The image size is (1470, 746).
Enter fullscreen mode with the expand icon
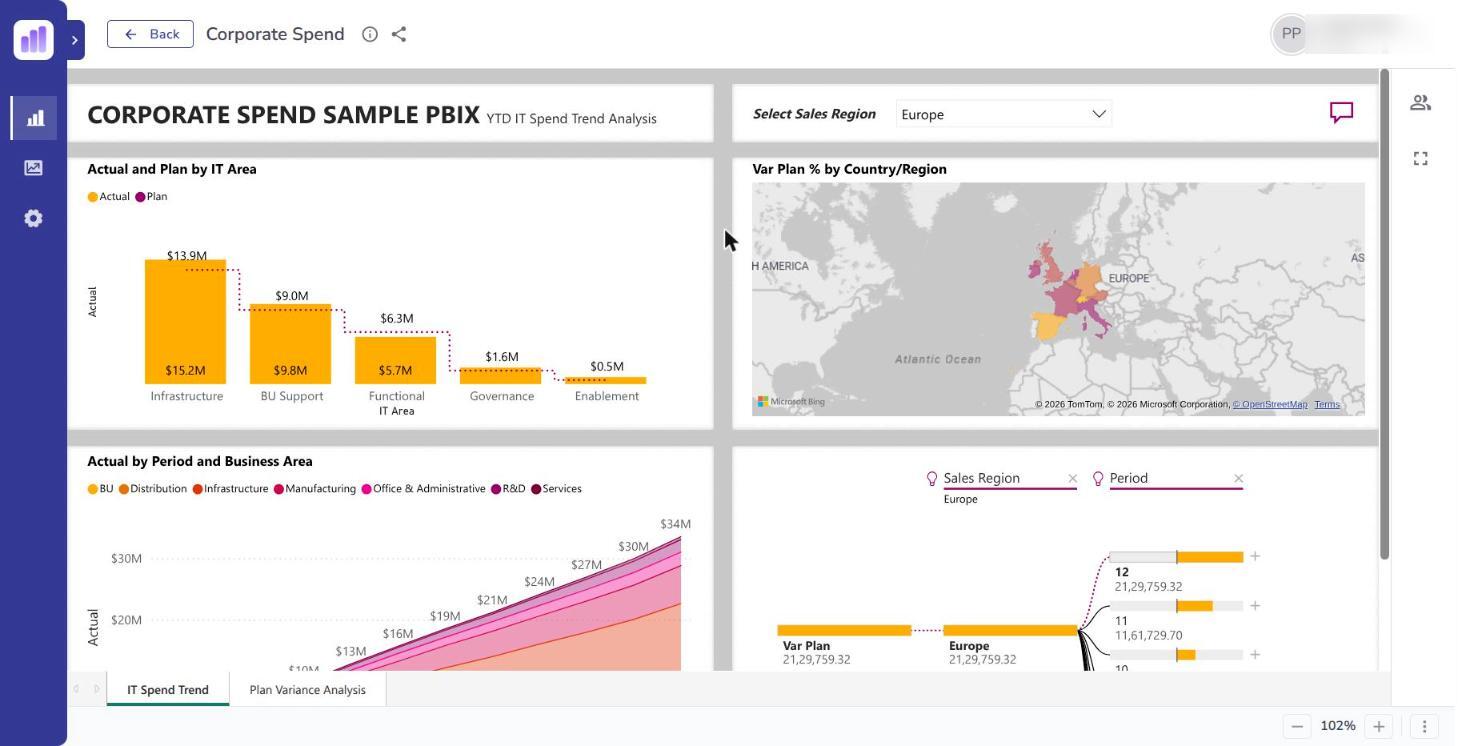coord(1420,158)
